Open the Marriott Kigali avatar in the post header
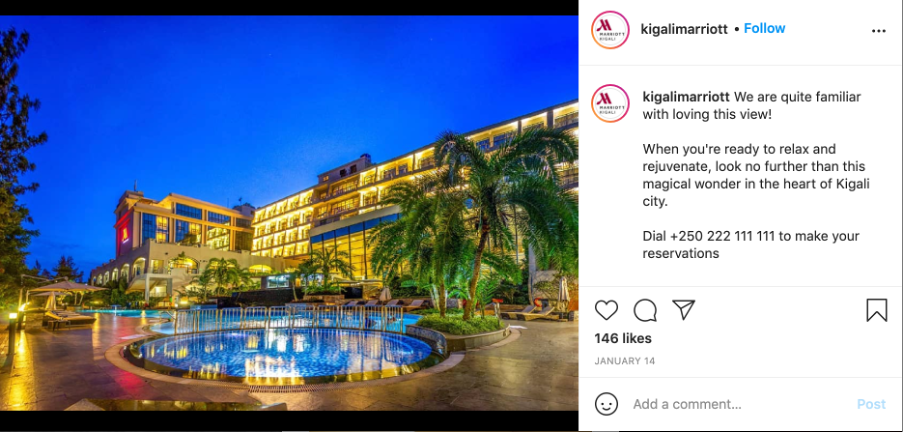 point(610,30)
